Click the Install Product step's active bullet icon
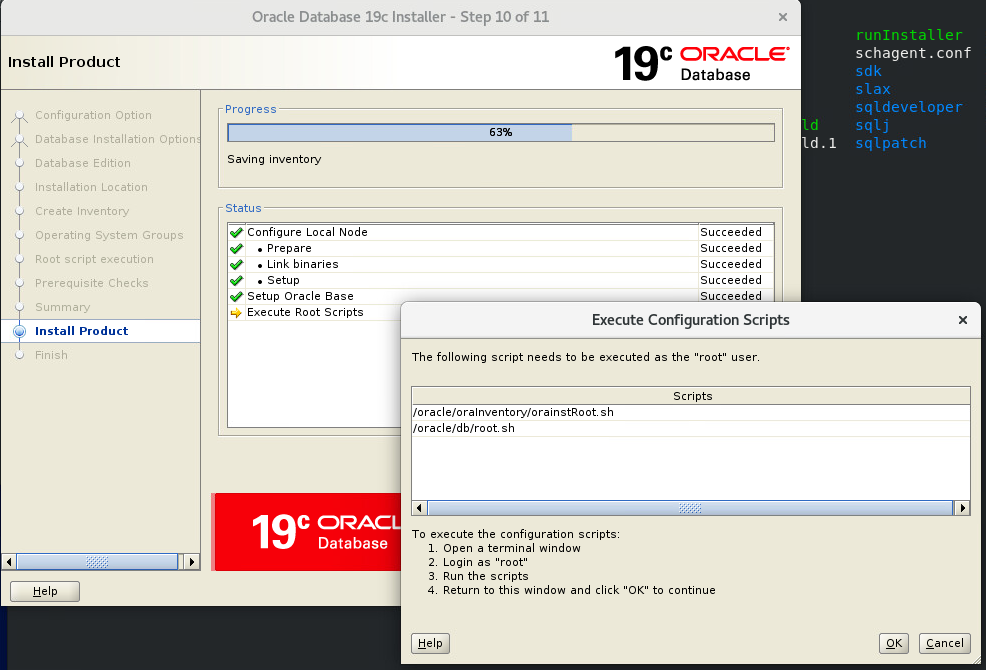Screen dimensions: 986x670 (19, 331)
